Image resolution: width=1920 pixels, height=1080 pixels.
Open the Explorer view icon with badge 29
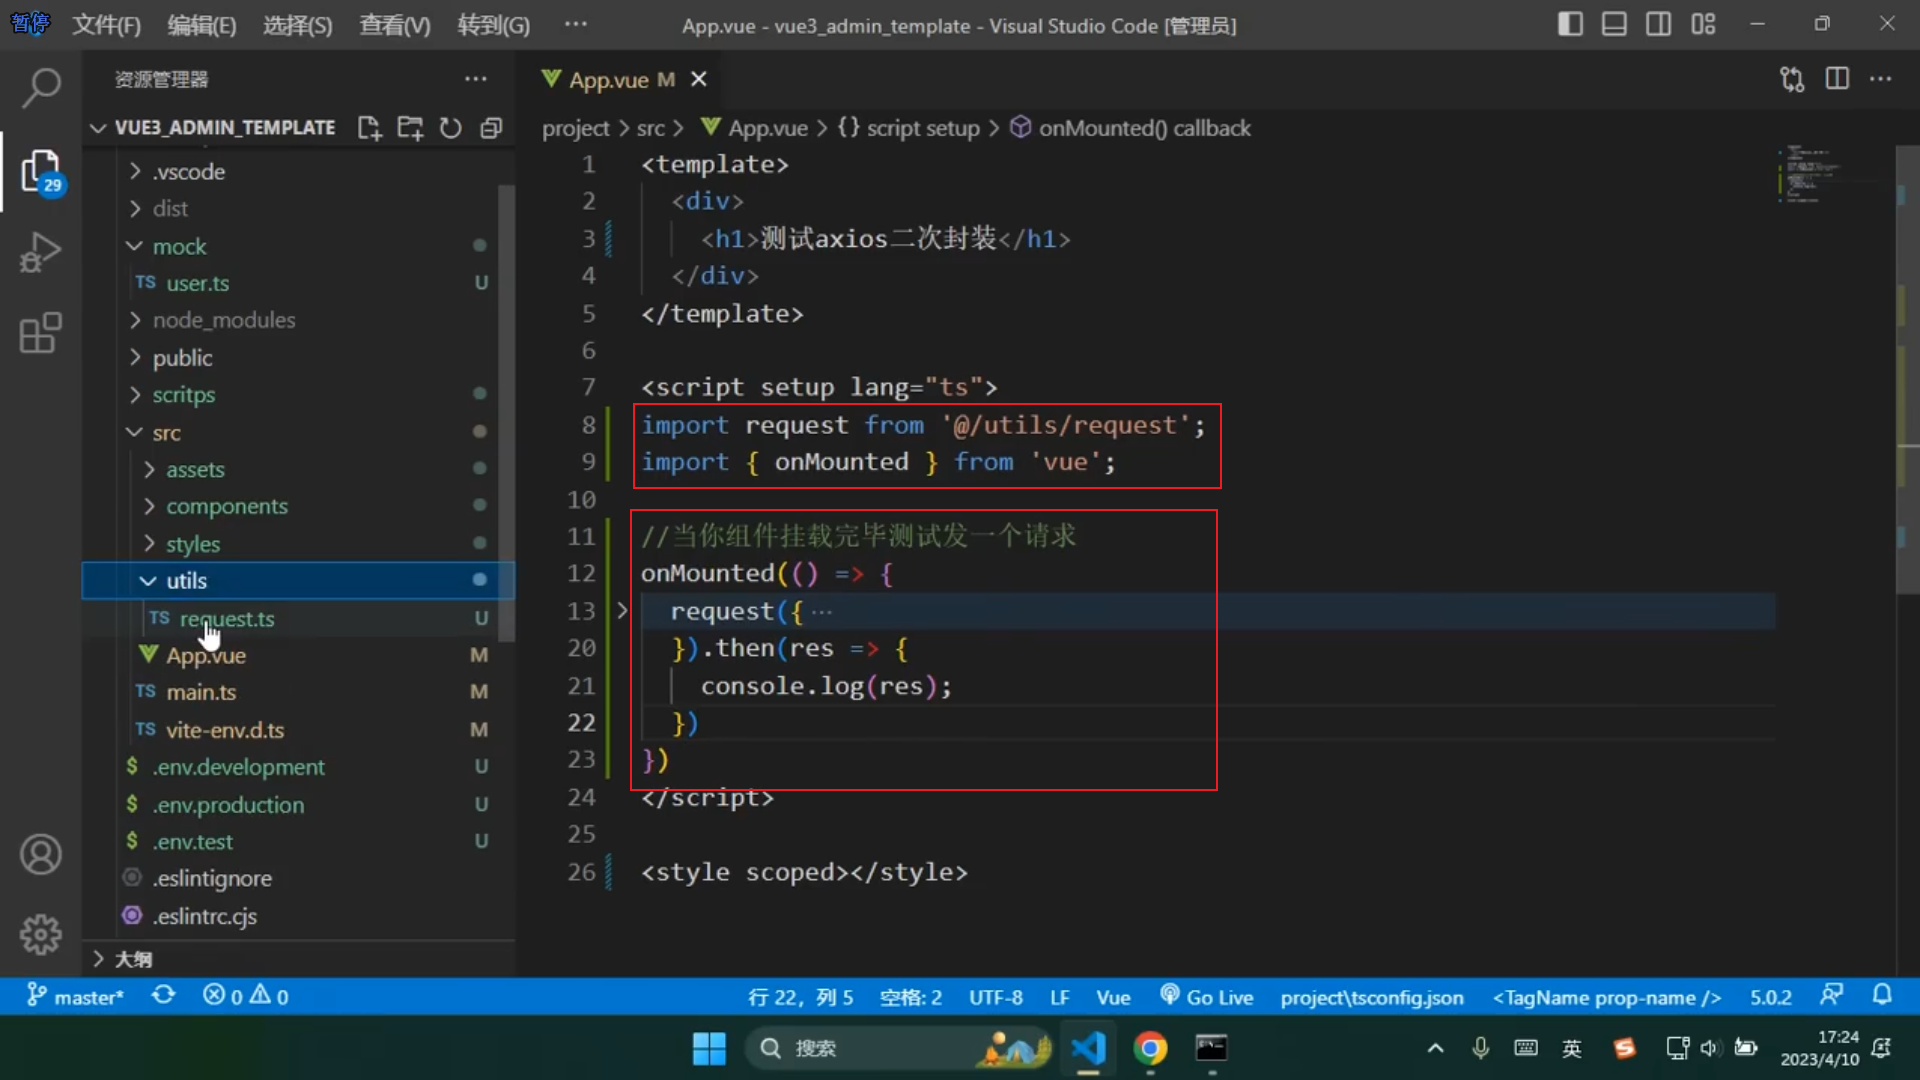[41, 172]
